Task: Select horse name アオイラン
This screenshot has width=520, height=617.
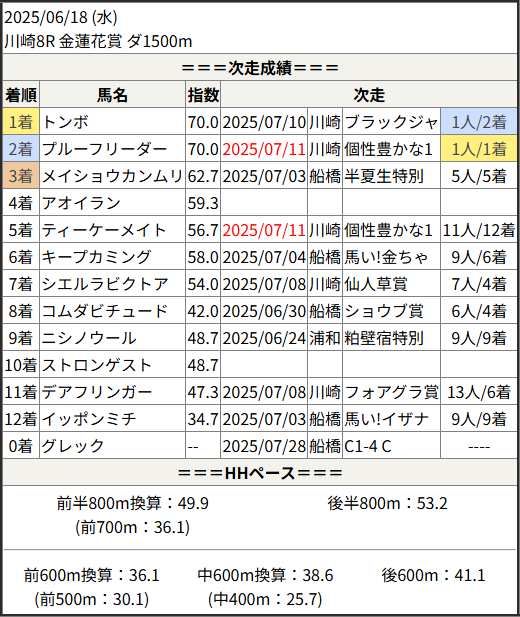Action: 81,203
